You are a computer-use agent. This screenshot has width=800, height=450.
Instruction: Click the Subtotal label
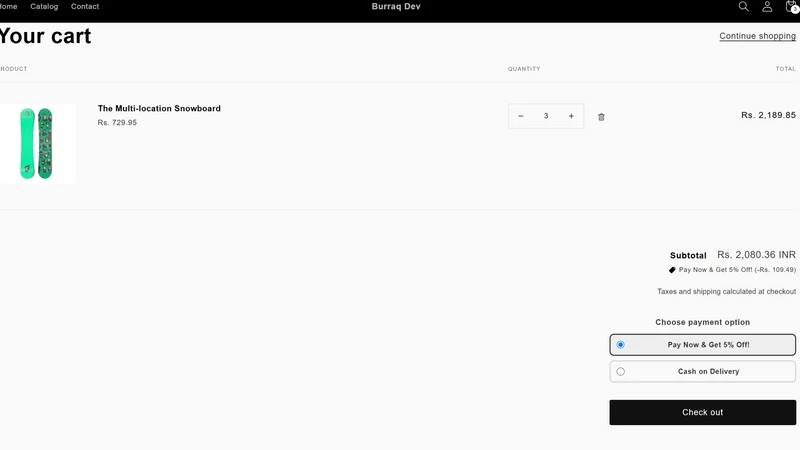688,255
